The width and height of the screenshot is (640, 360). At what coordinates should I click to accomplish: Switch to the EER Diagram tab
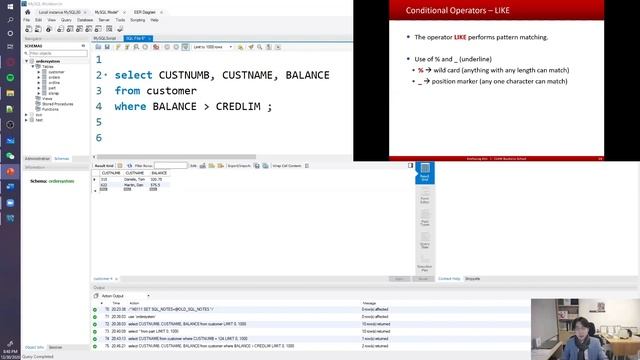pos(145,12)
